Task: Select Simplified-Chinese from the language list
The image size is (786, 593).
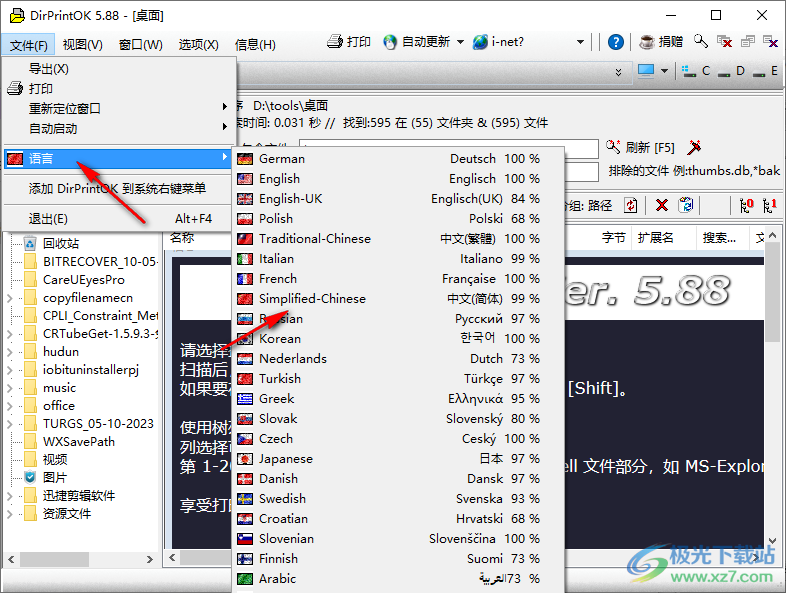Action: [312, 298]
